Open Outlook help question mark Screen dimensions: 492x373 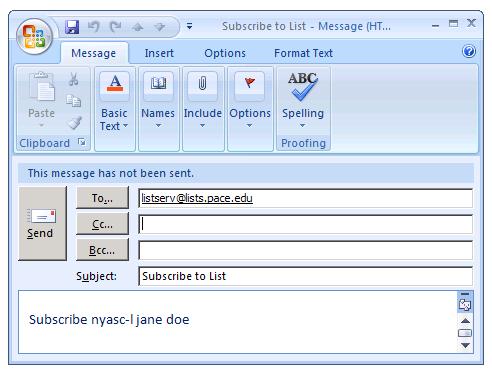click(x=469, y=51)
